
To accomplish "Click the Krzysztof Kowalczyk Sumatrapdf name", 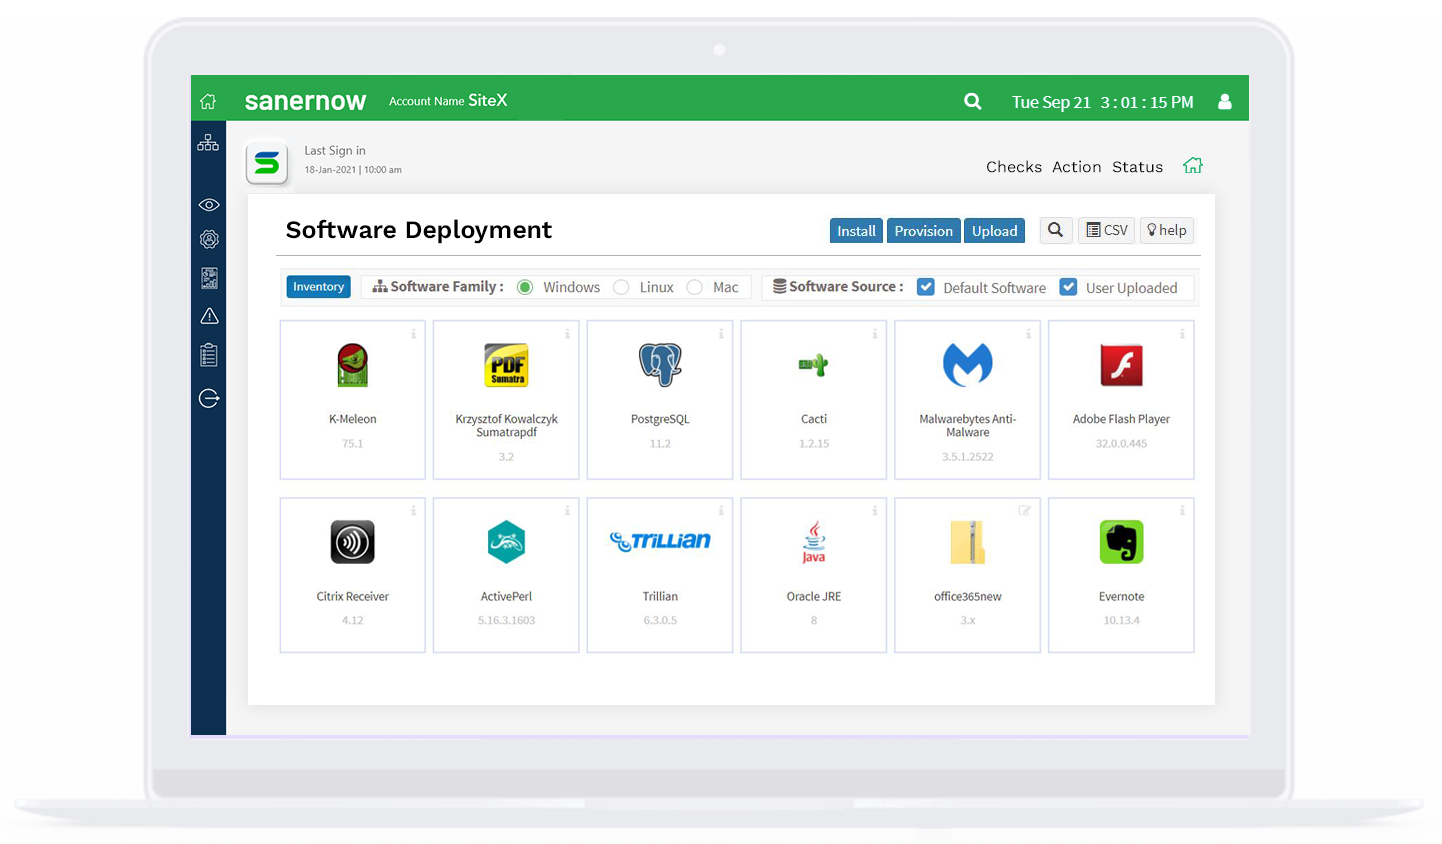I will tap(506, 426).
